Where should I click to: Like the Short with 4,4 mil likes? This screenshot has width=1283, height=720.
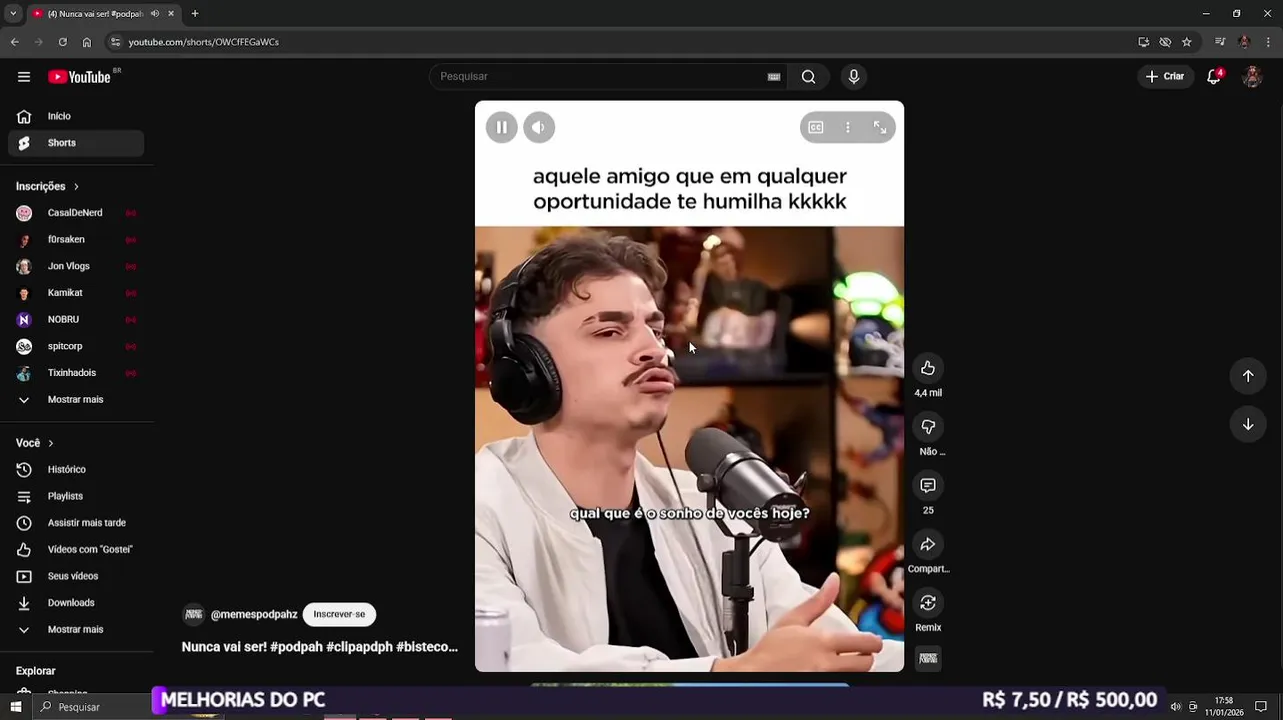(x=928, y=368)
